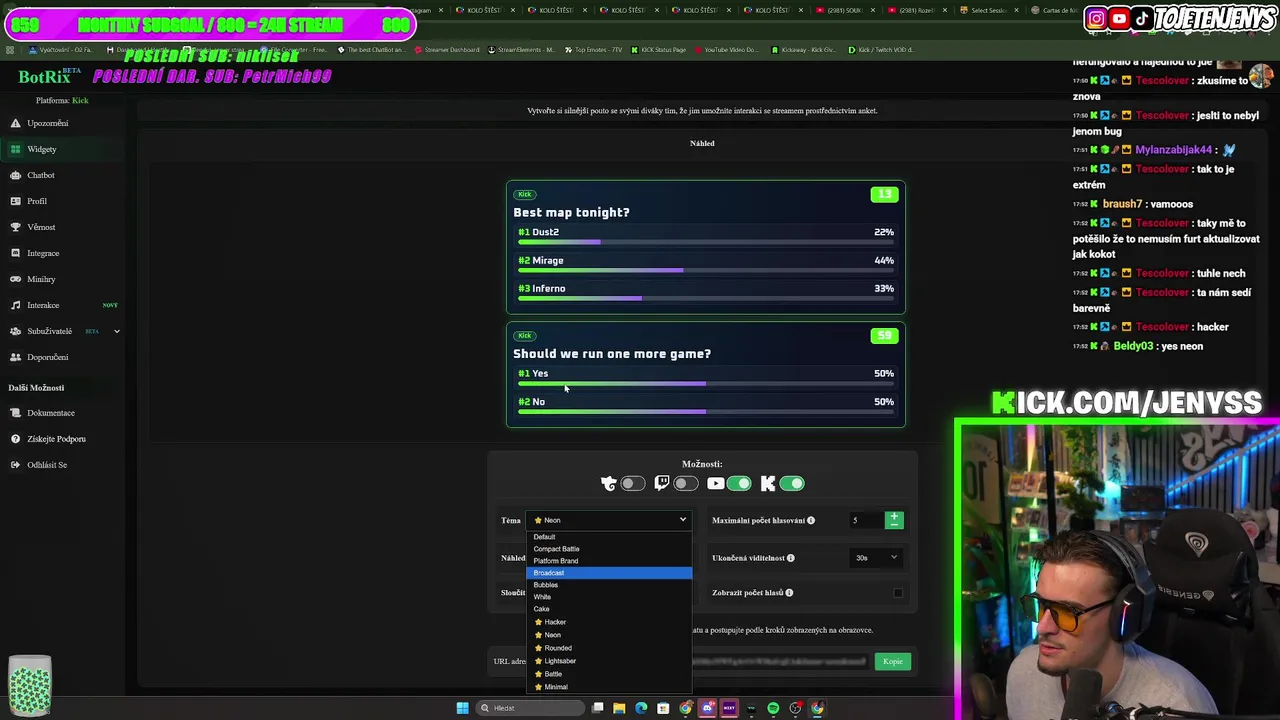Select White theme option
This screenshot has width=1280, height=720.
(x=609, y=597)
